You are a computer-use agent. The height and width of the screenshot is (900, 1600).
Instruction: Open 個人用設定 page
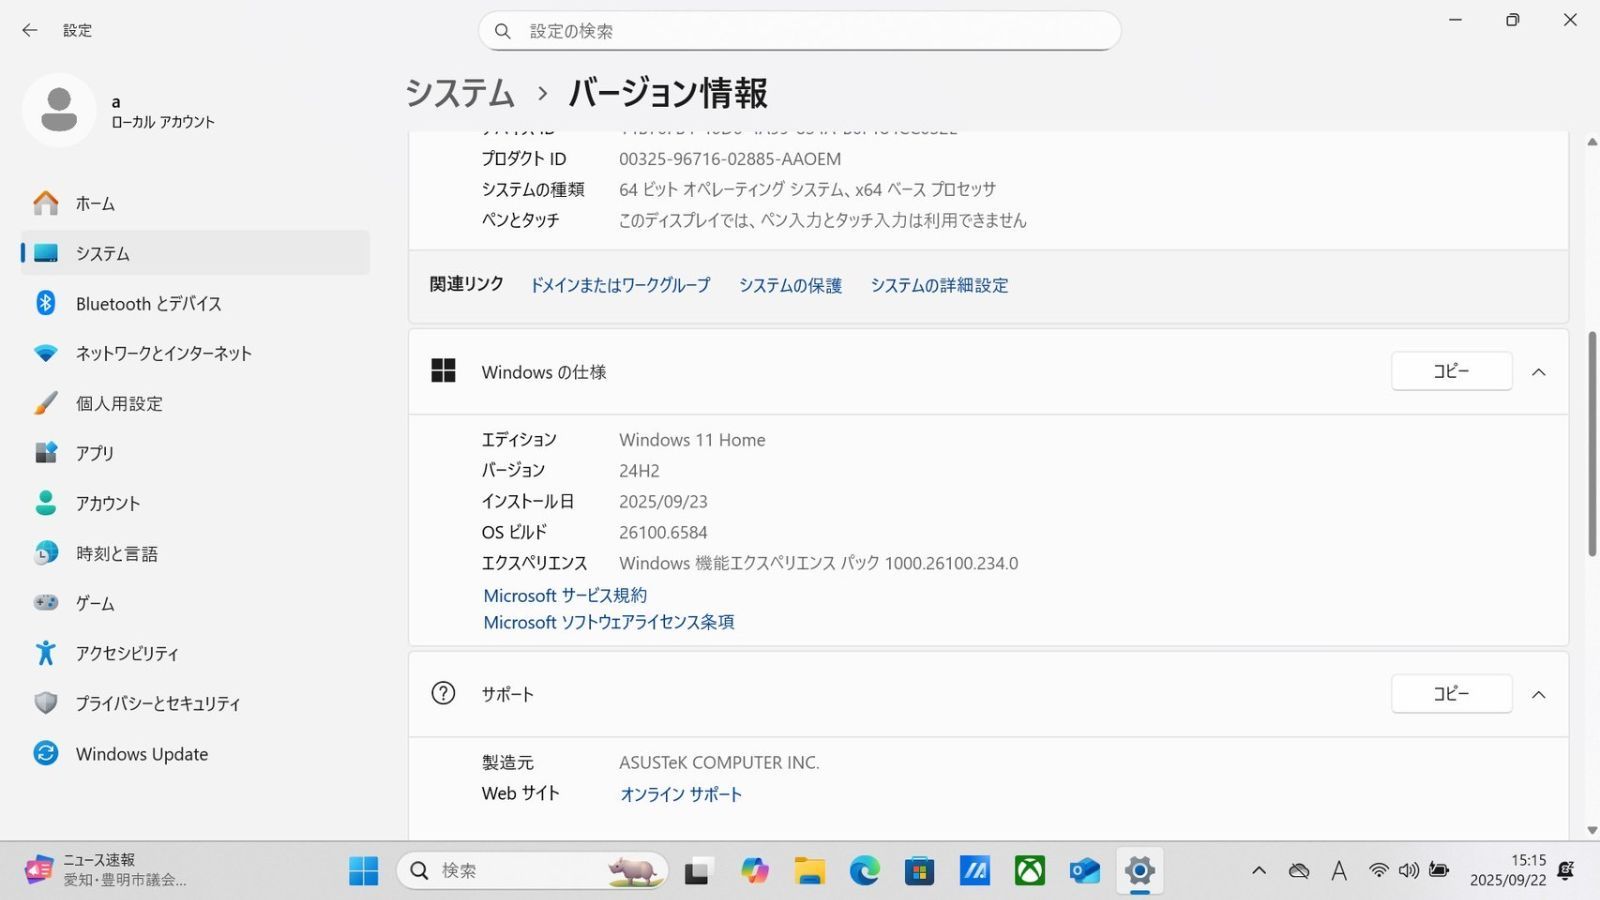[119, 403]
